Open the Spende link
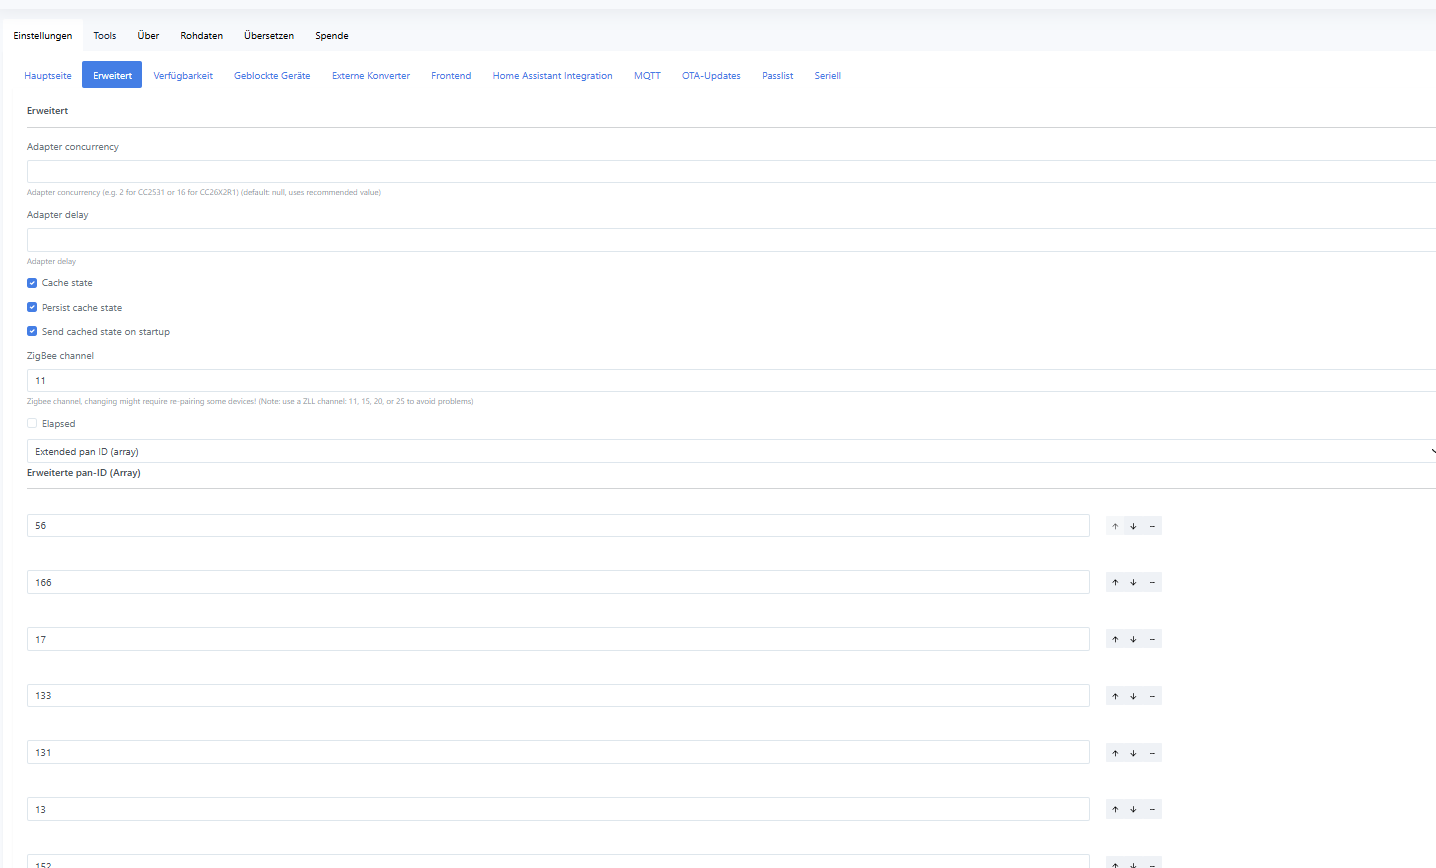Image resolution: width=1436 pixels, height=868 pixels. [x=332, y=36]
